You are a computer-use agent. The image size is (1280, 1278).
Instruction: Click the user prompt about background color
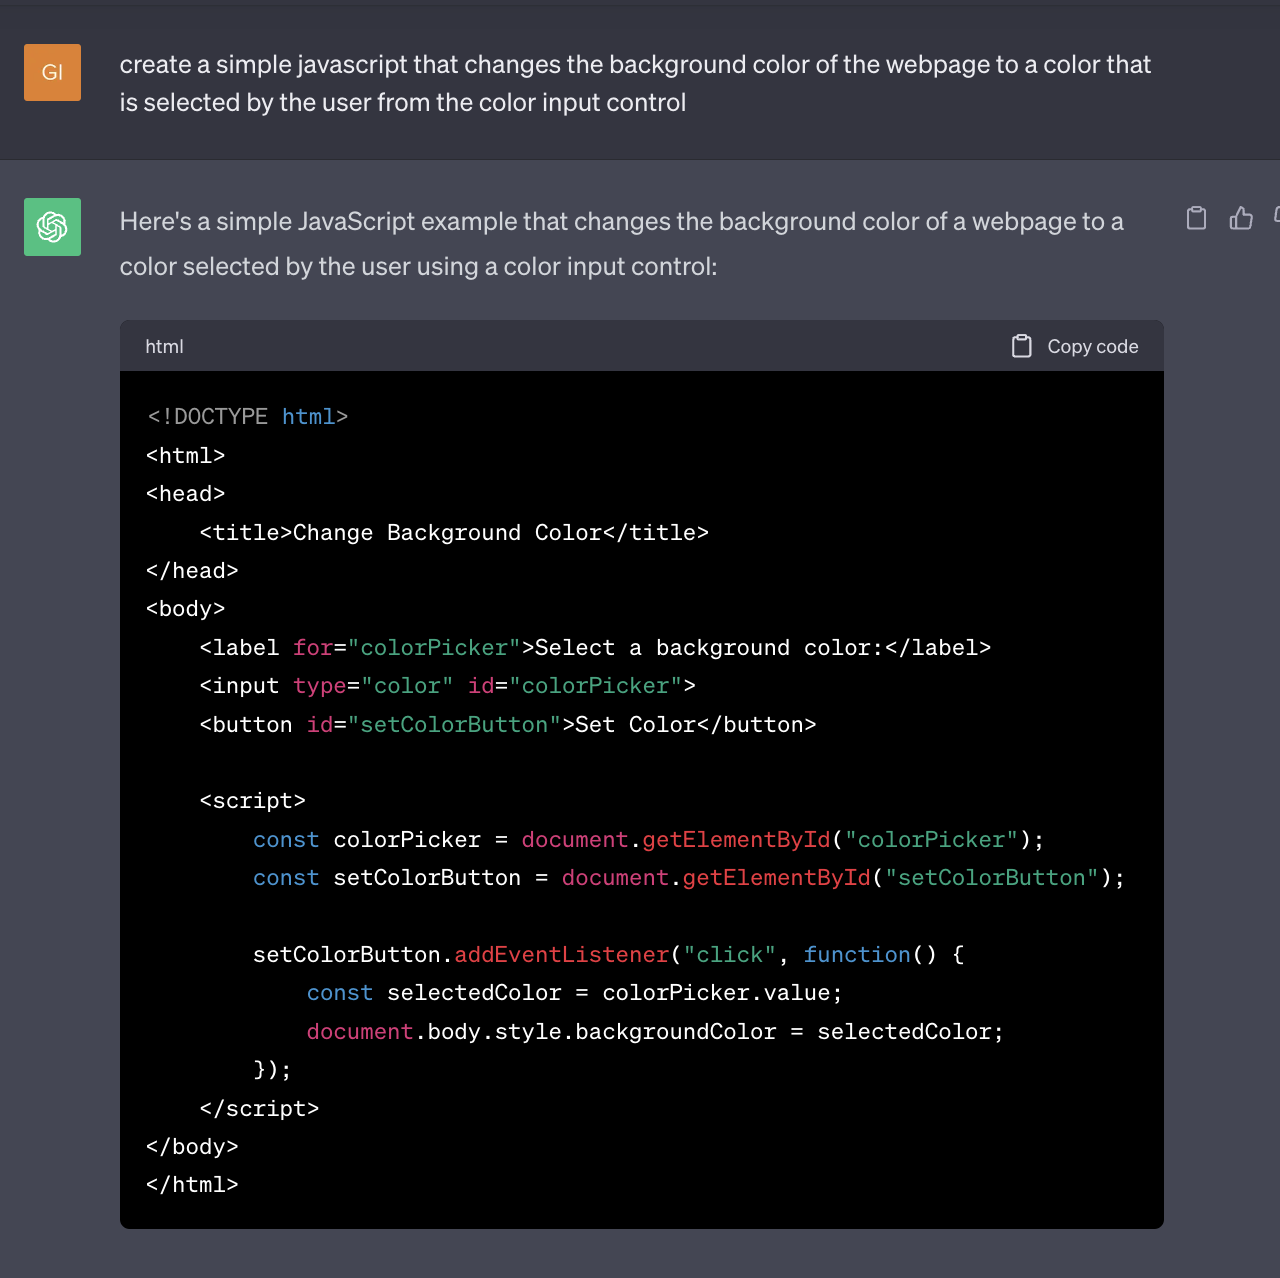point(634,83)
